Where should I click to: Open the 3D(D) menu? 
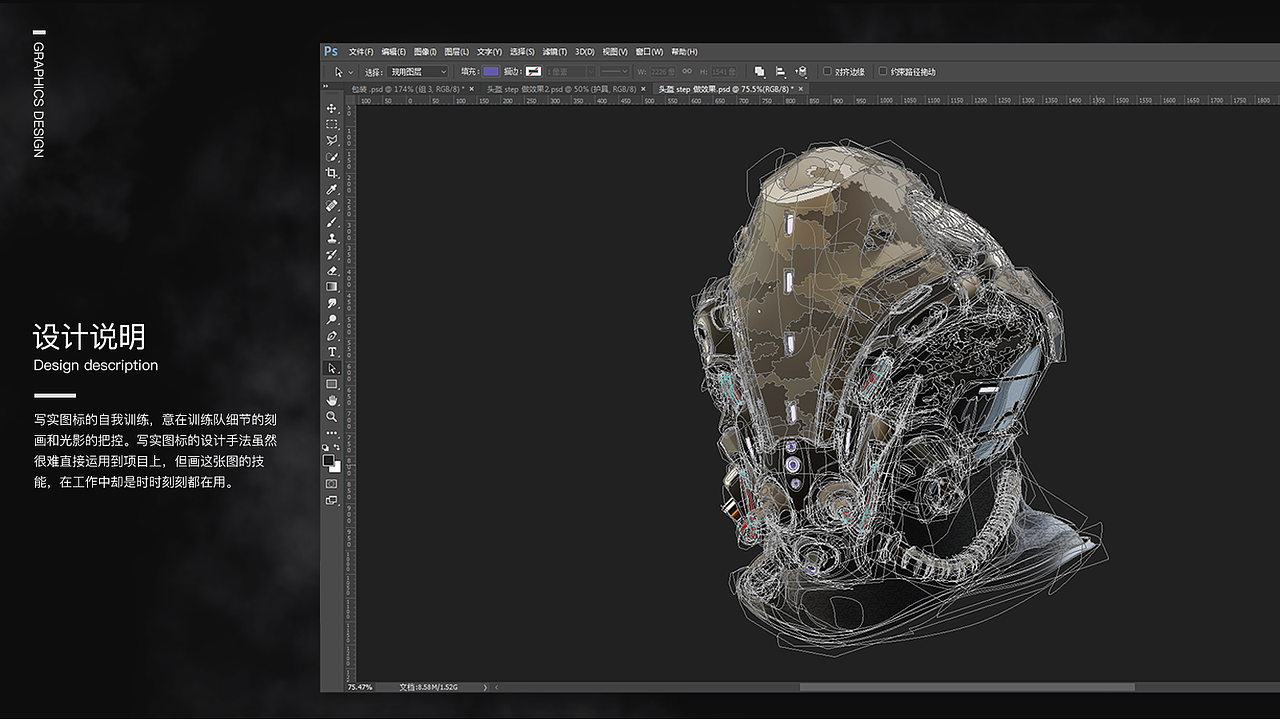click(585, 51)
